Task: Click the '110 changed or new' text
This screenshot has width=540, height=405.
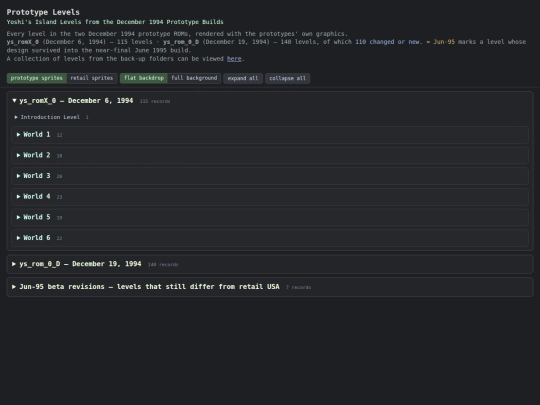Action: 388,42
